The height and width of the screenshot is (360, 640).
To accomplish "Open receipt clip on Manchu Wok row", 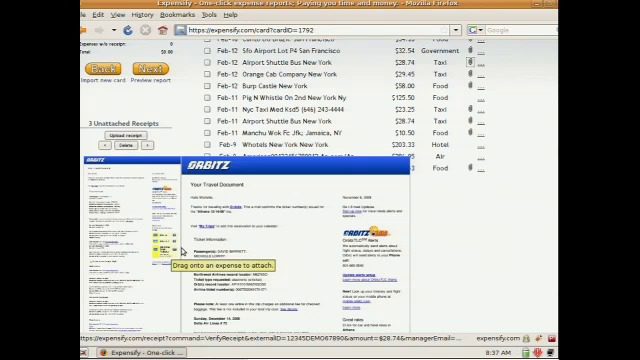I will 470,132.
